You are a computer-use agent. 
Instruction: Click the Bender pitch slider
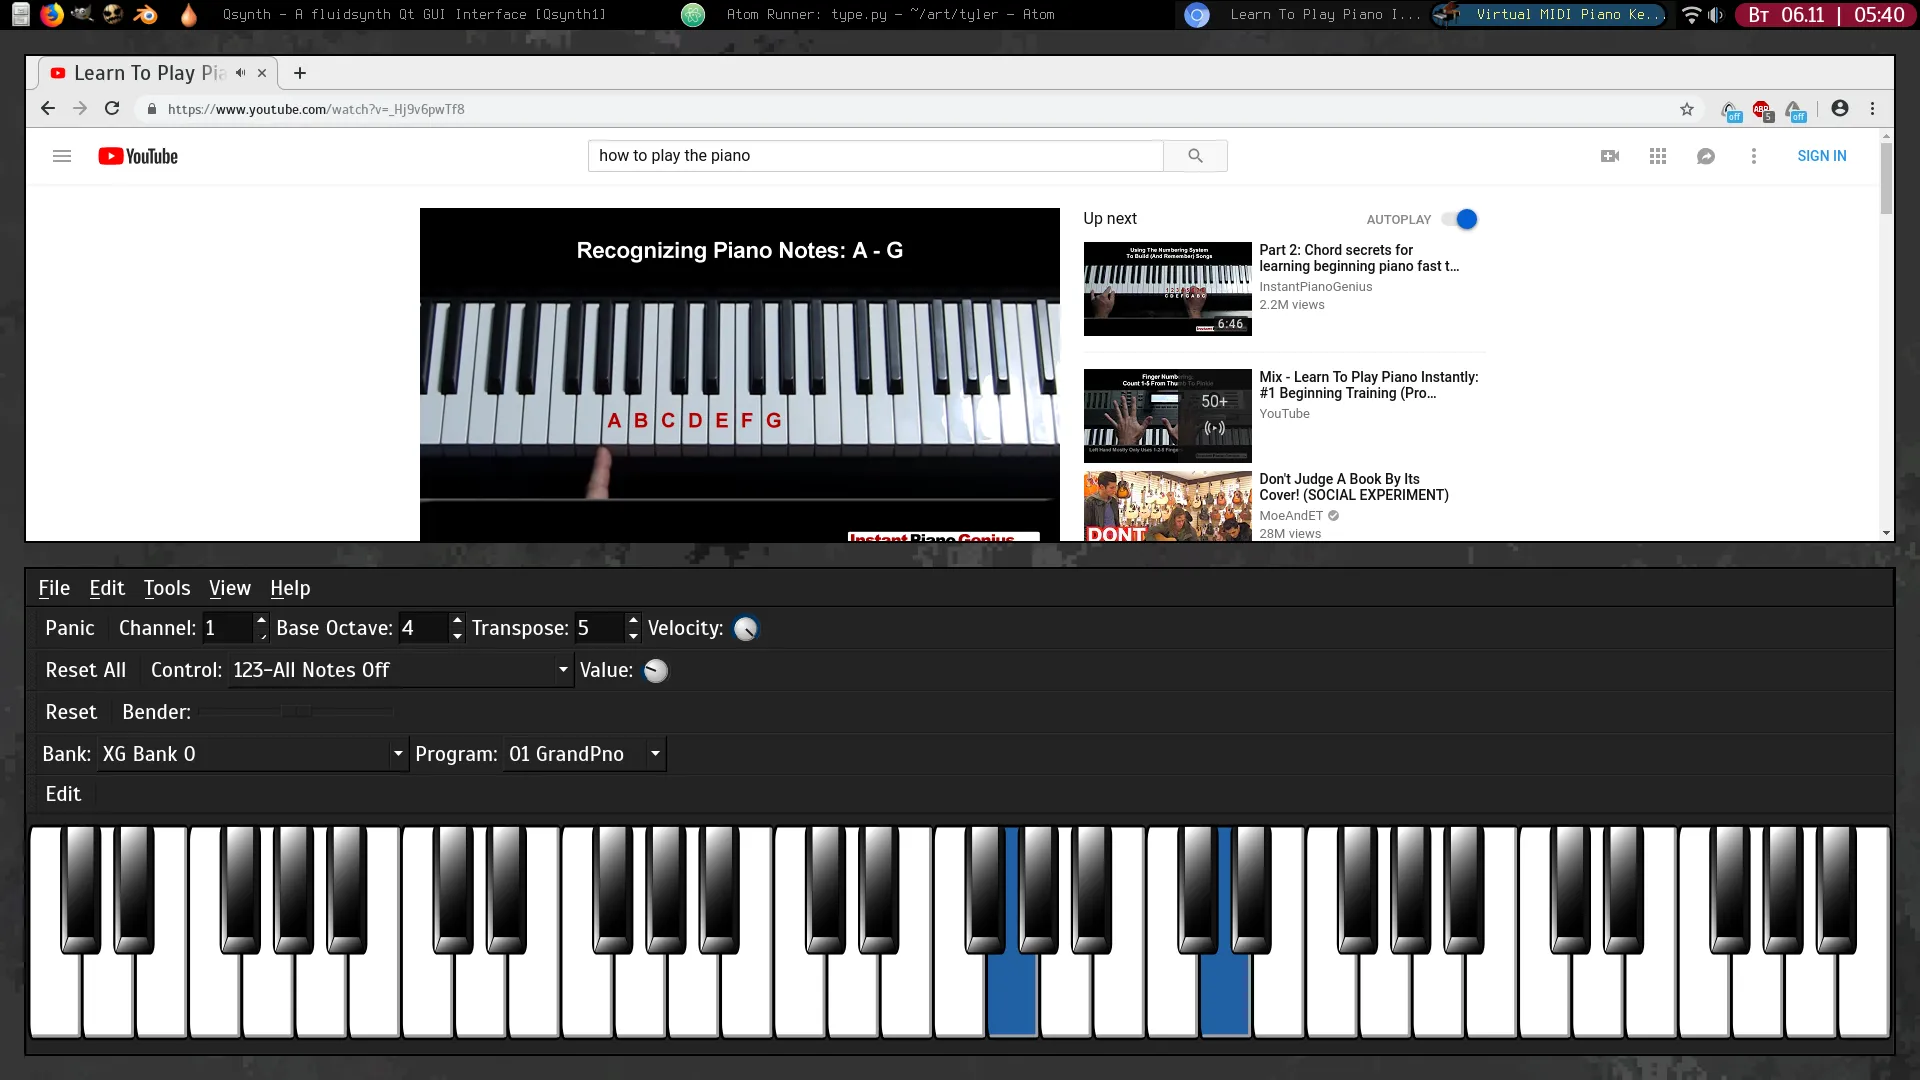point(296,712)
